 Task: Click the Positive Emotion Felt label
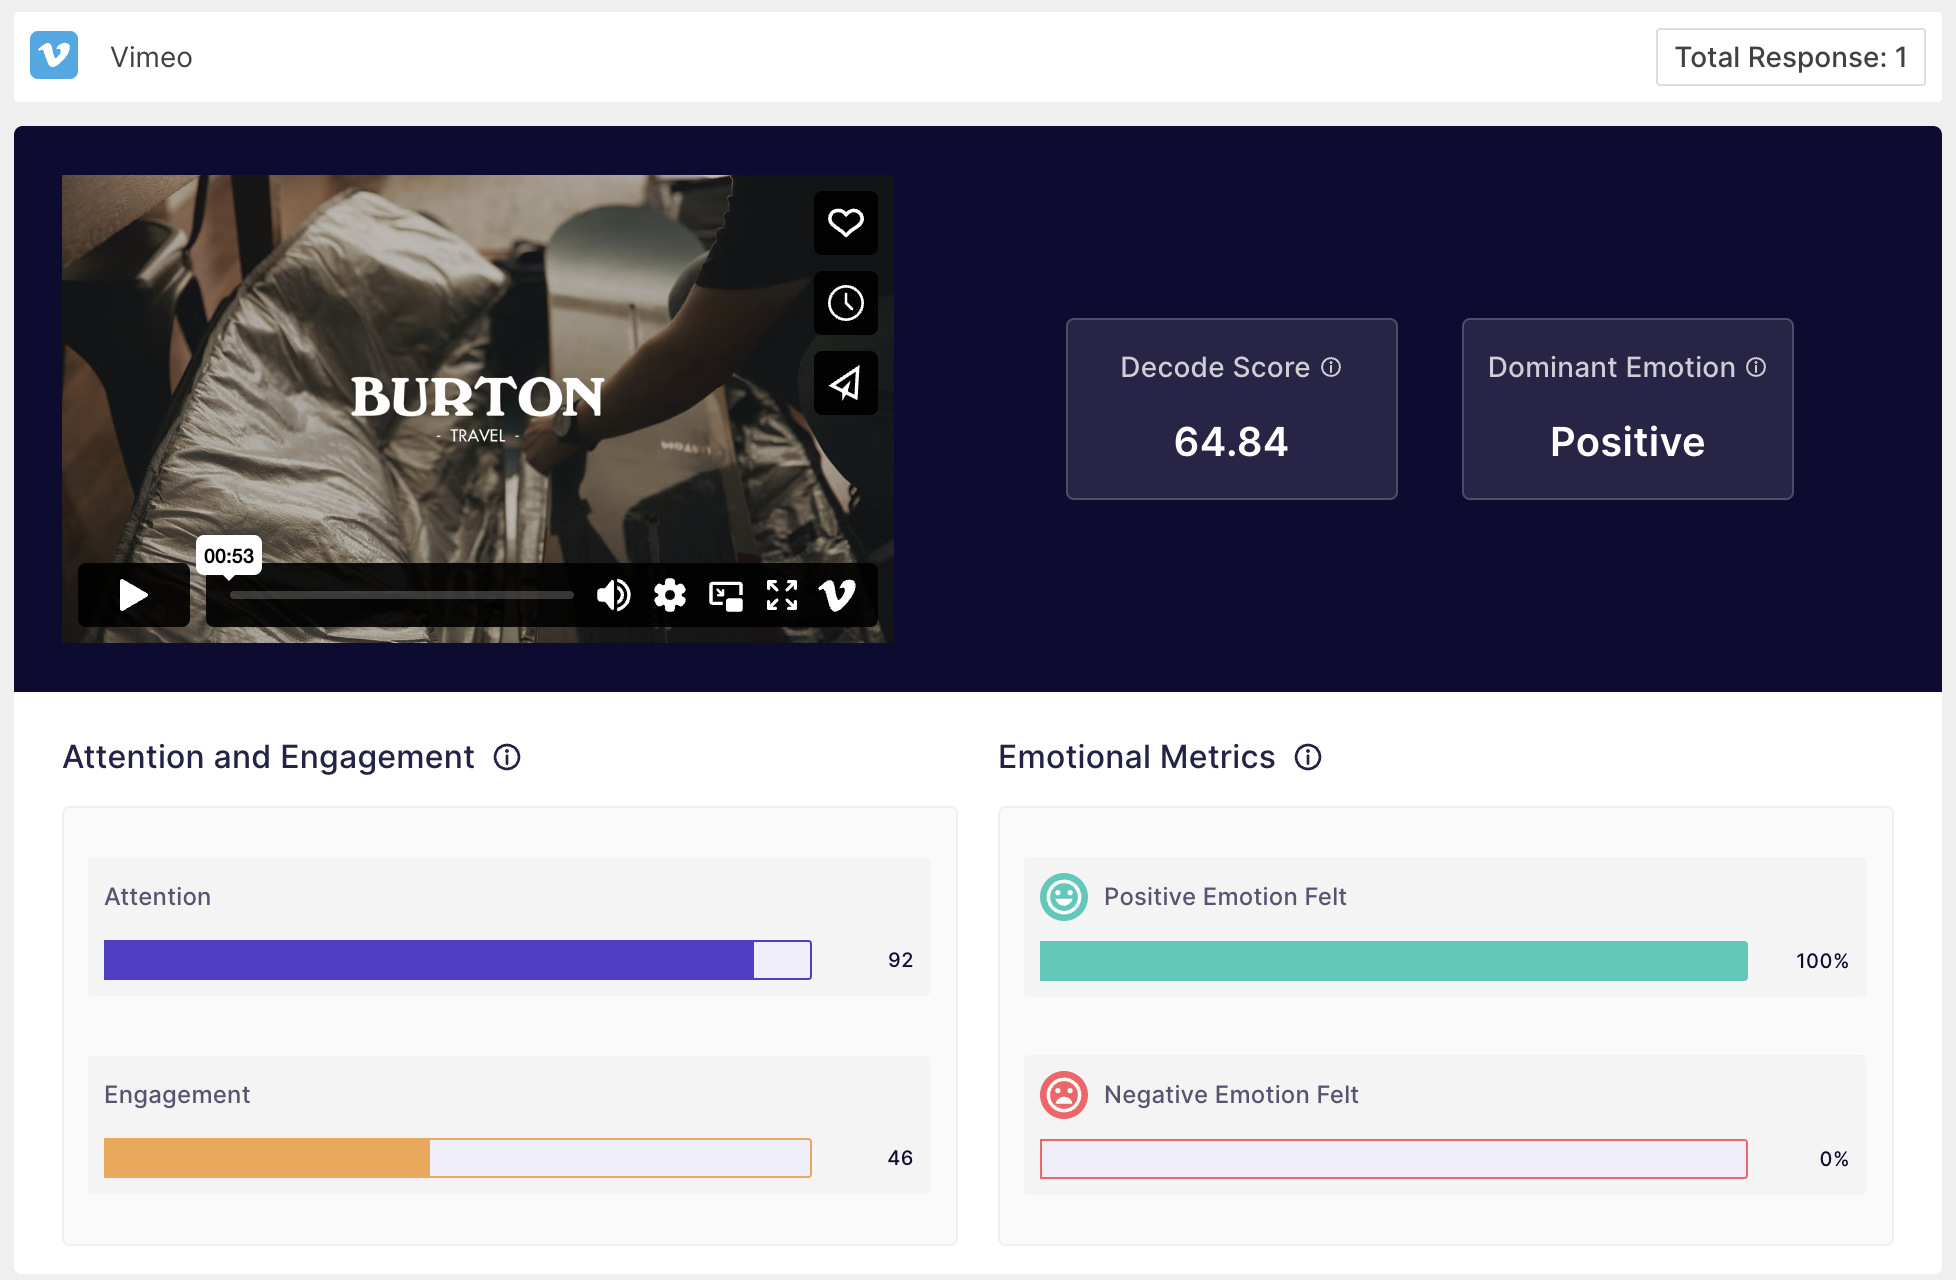(x=1225, y=897)
